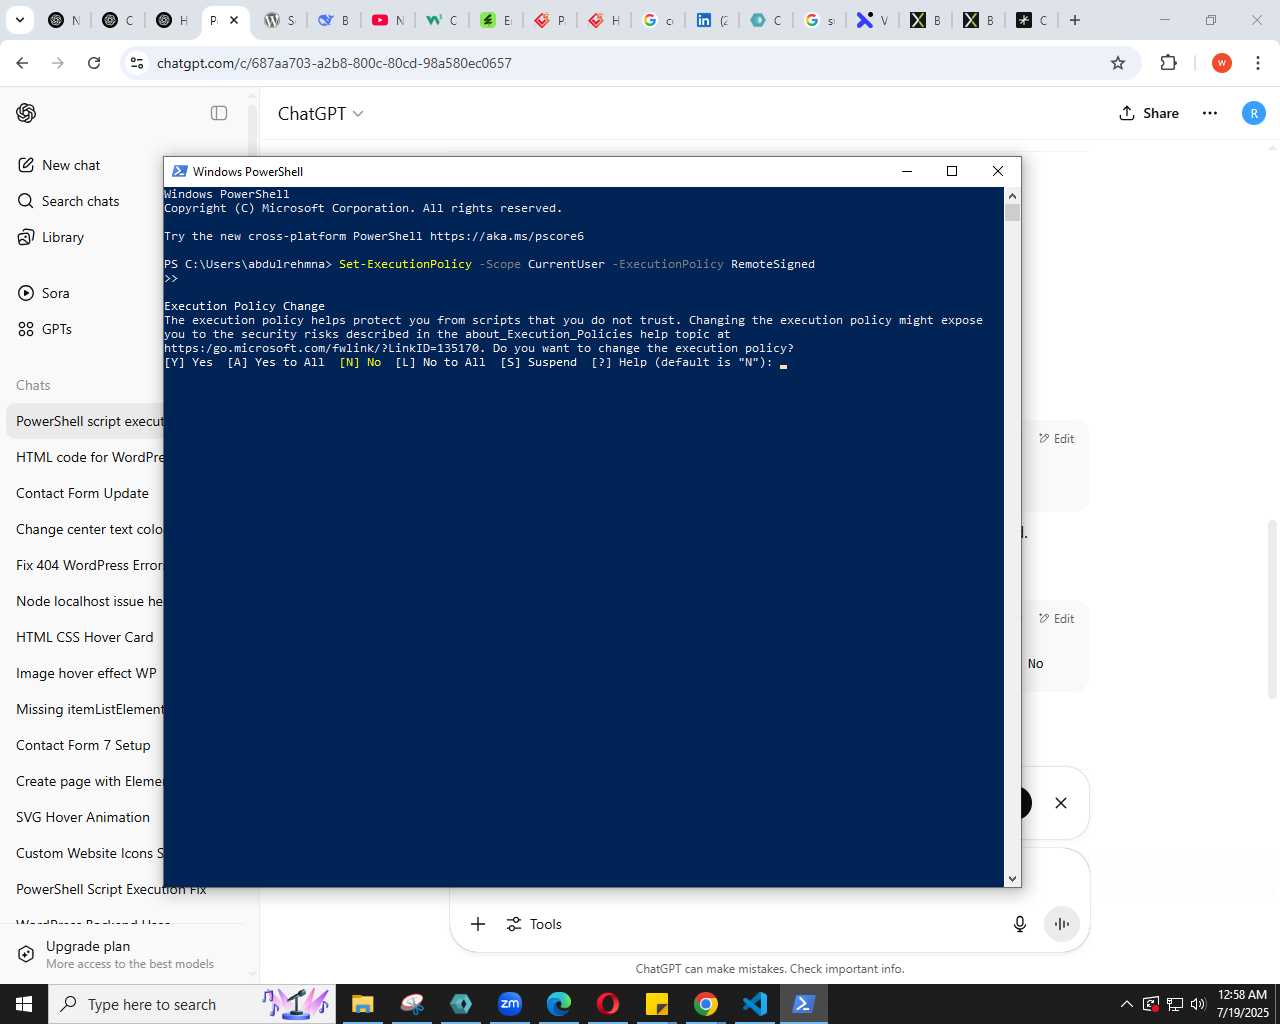Open the Tools menu in composer
Image resolution: width=1280 pixels, height=1024 pixels.
click(534, 924)
